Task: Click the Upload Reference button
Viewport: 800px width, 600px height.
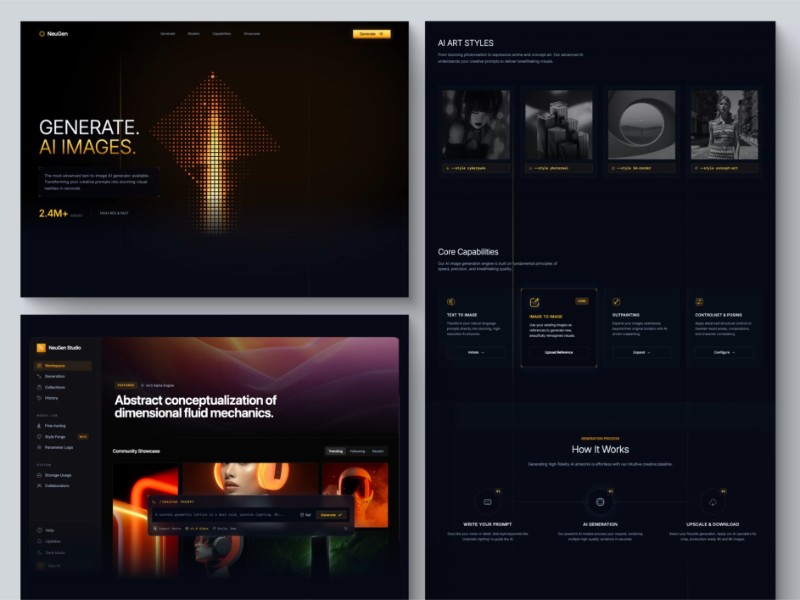Action: click(558, 352)
